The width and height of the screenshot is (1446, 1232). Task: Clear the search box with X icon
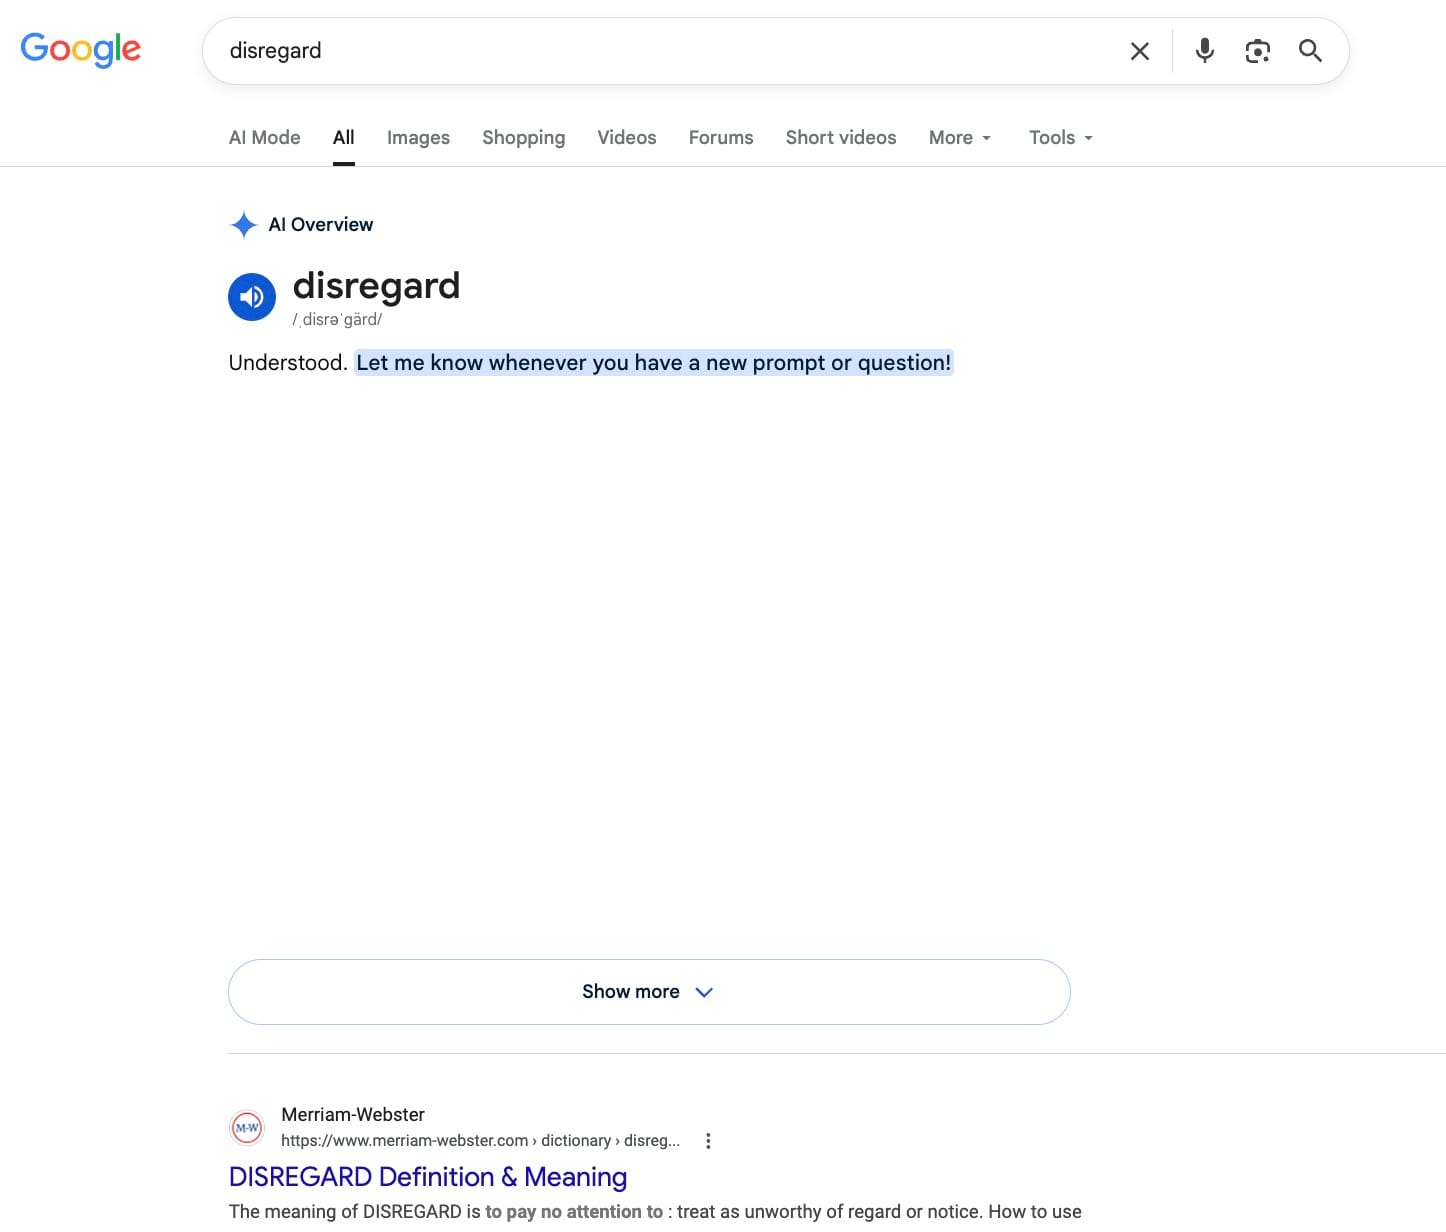click(x=1140, y=51)
